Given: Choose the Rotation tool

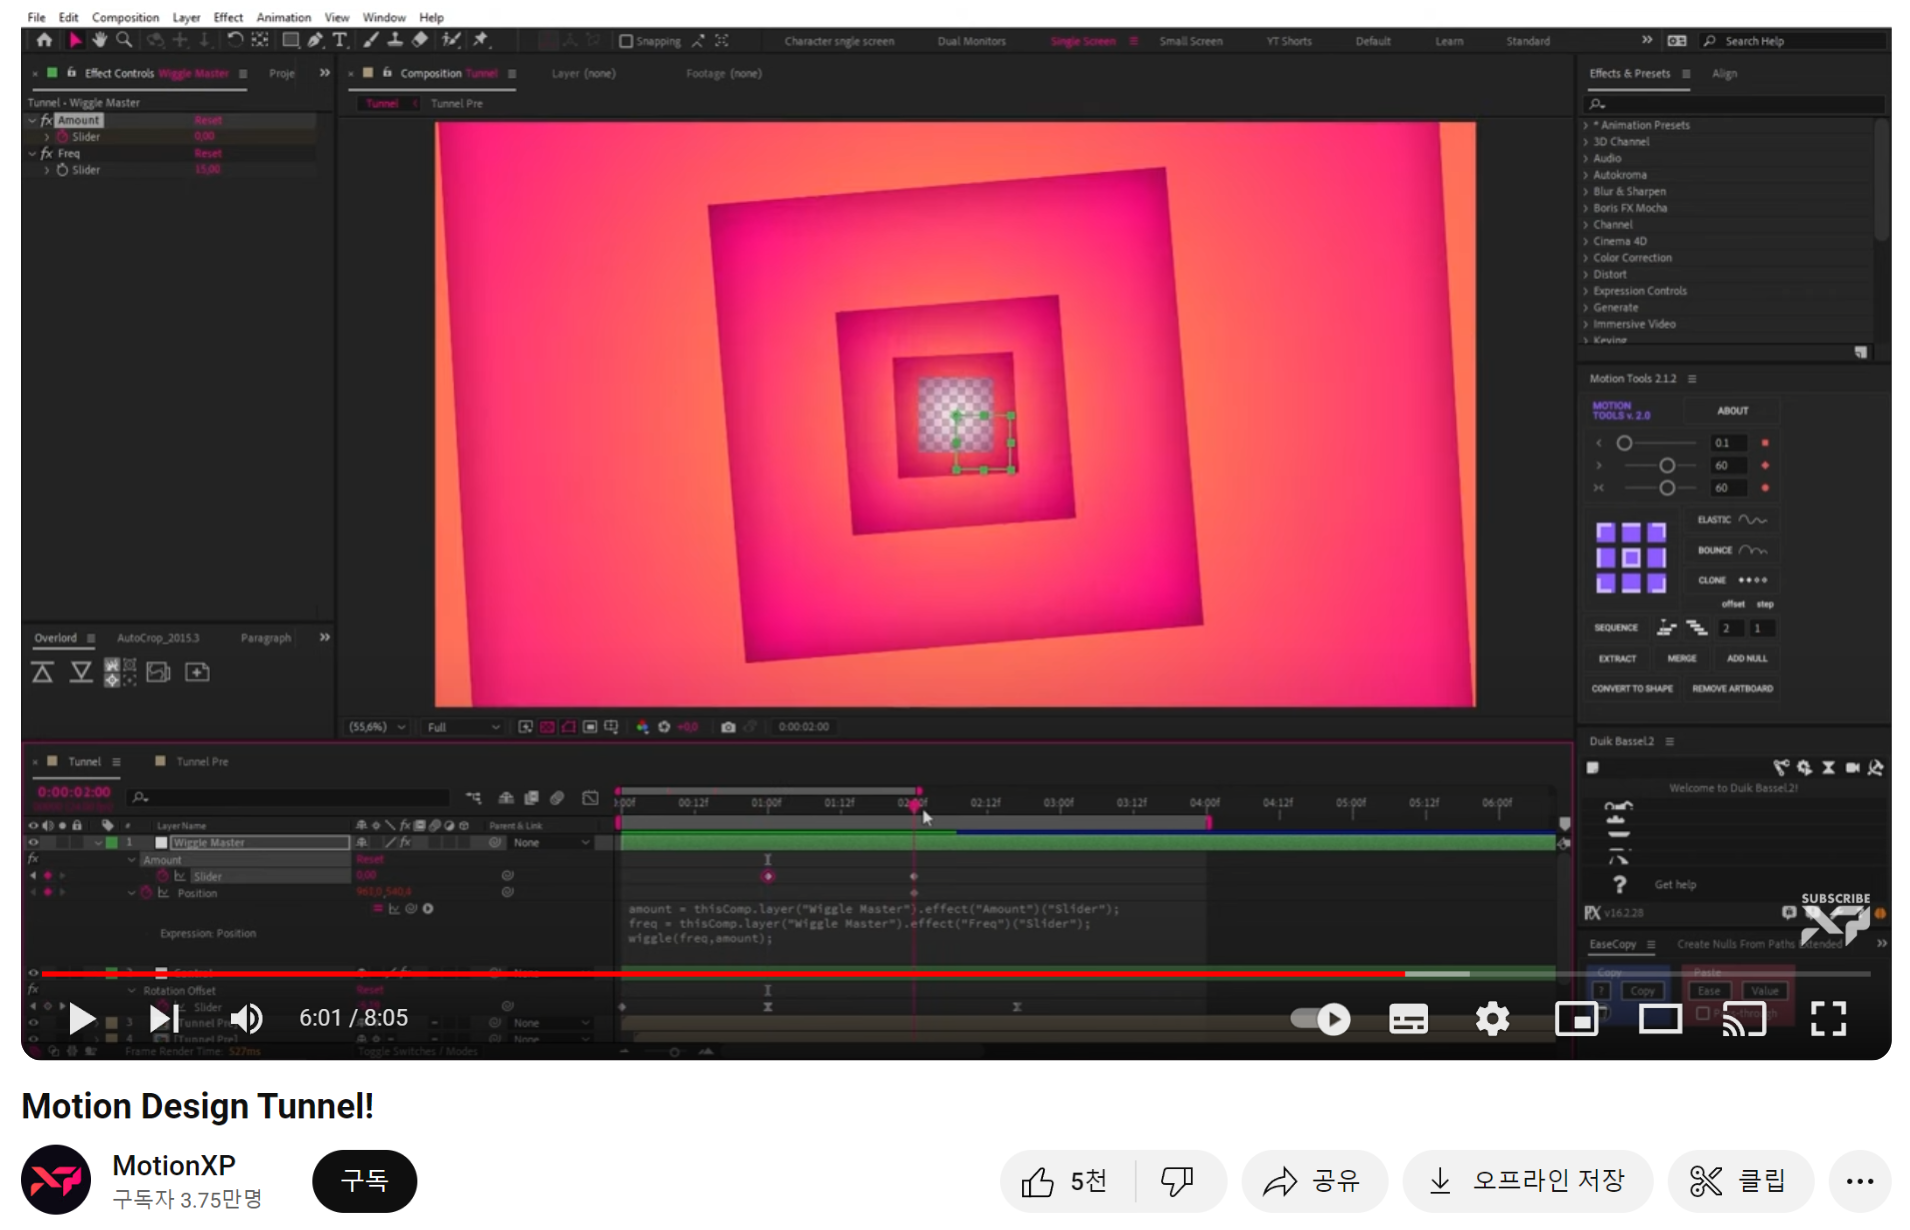Looking at the screenshot, I should [234, 40].
